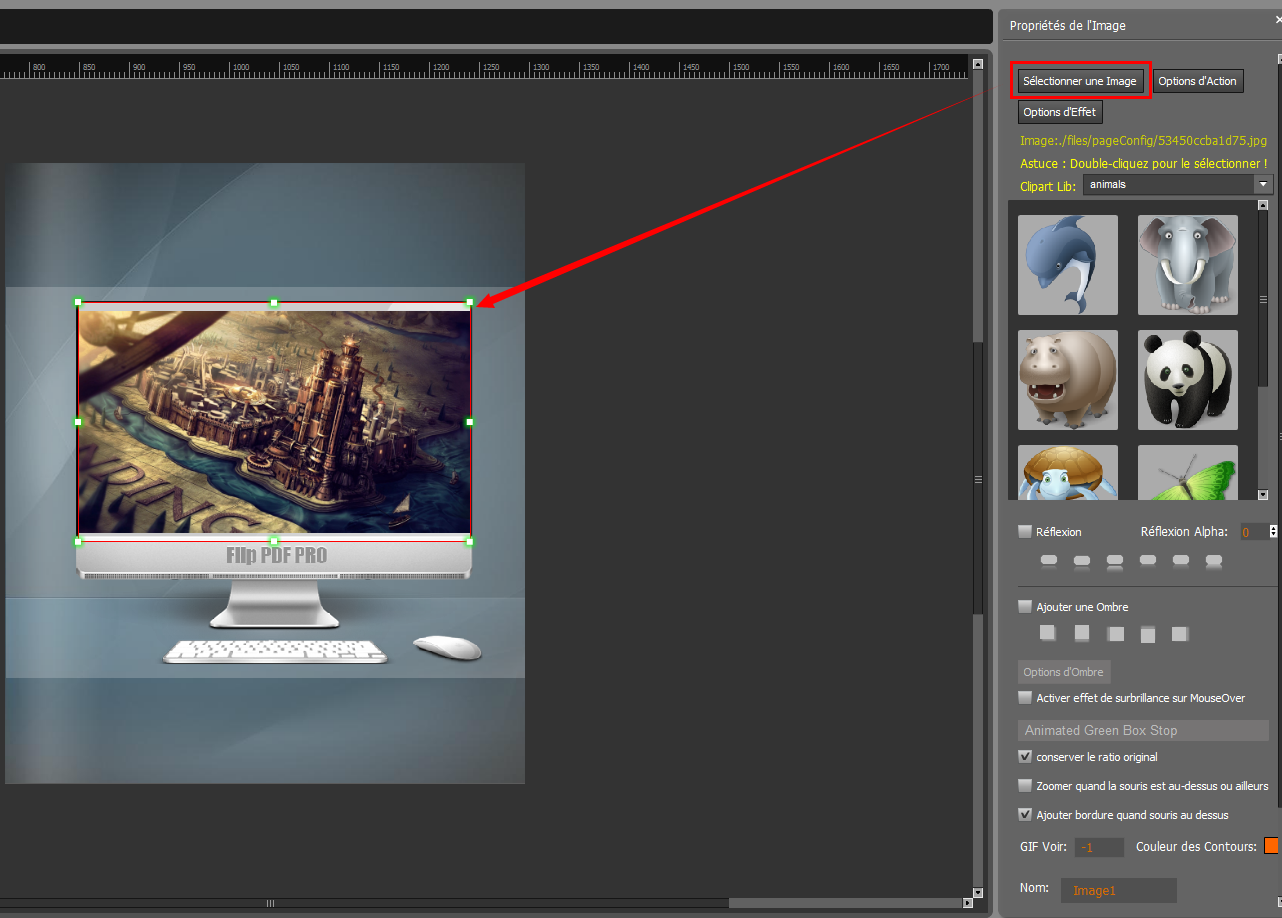The image size is (1282, 918).
Task: Pick the first reflection style preset
Action: [1049, 562]
